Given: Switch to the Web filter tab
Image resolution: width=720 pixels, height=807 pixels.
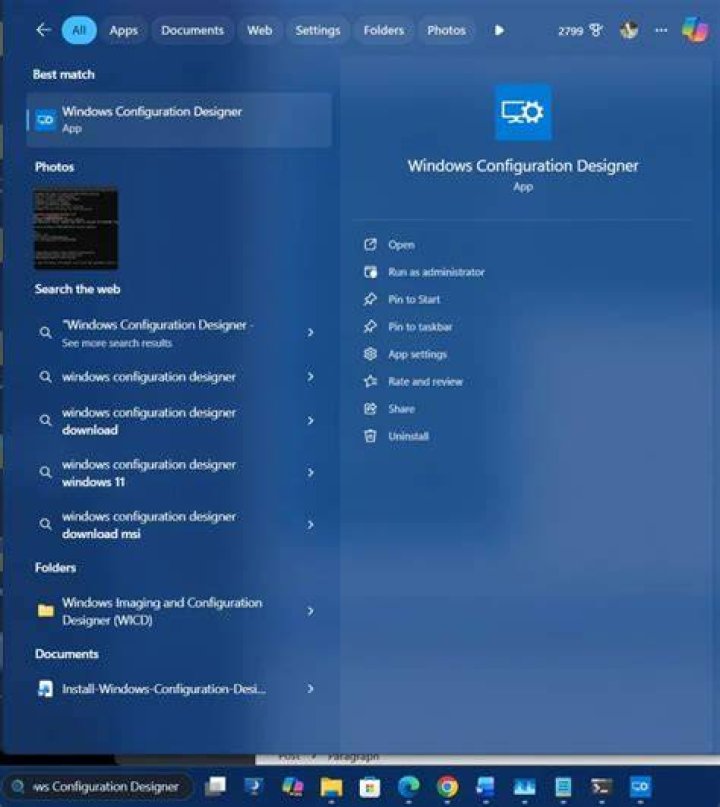Looking at the screenshot, I should [260, 30].
